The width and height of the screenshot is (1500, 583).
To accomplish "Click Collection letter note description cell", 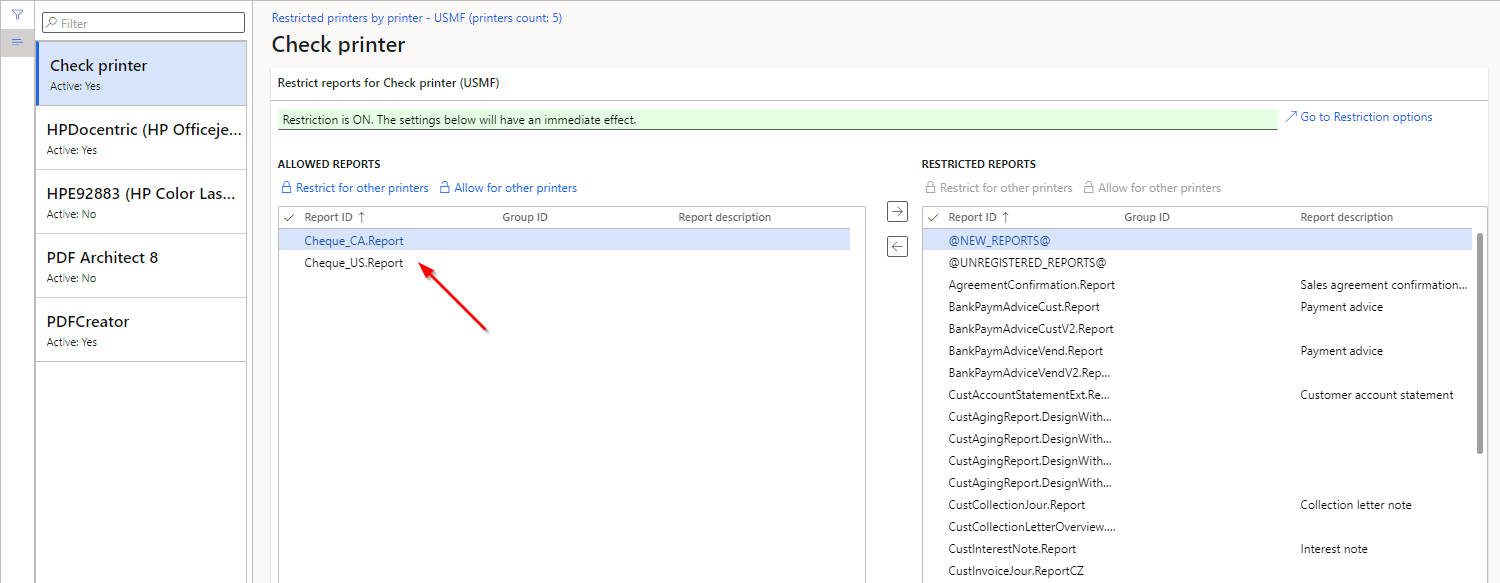I will coord(1356,505).
